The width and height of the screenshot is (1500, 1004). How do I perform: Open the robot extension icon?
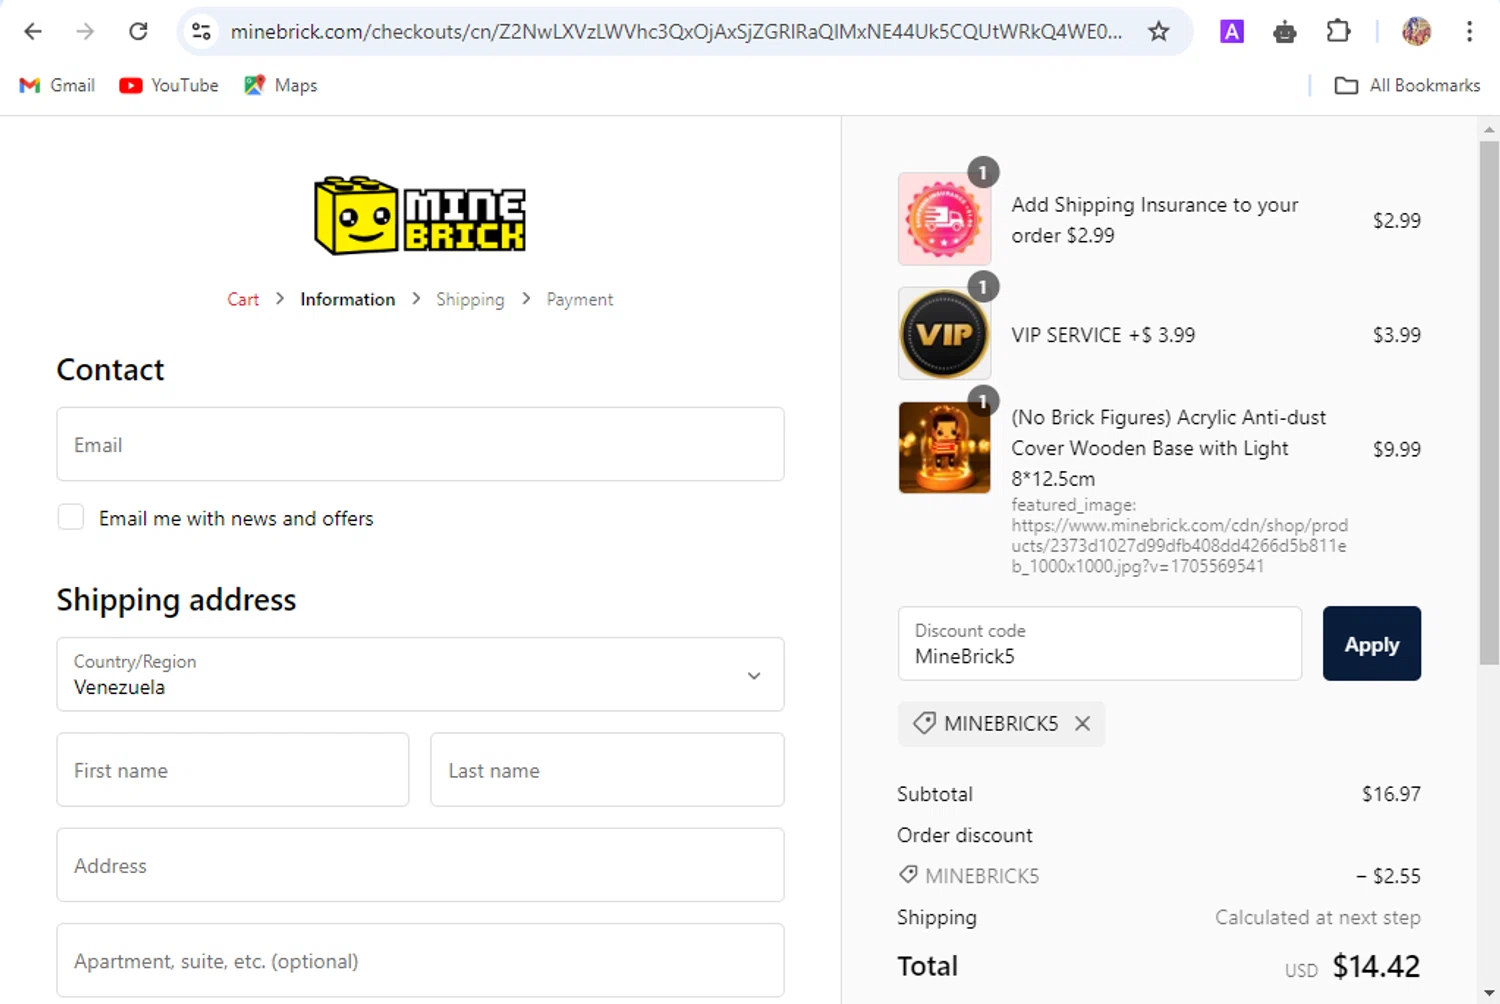click(1285, 32)
